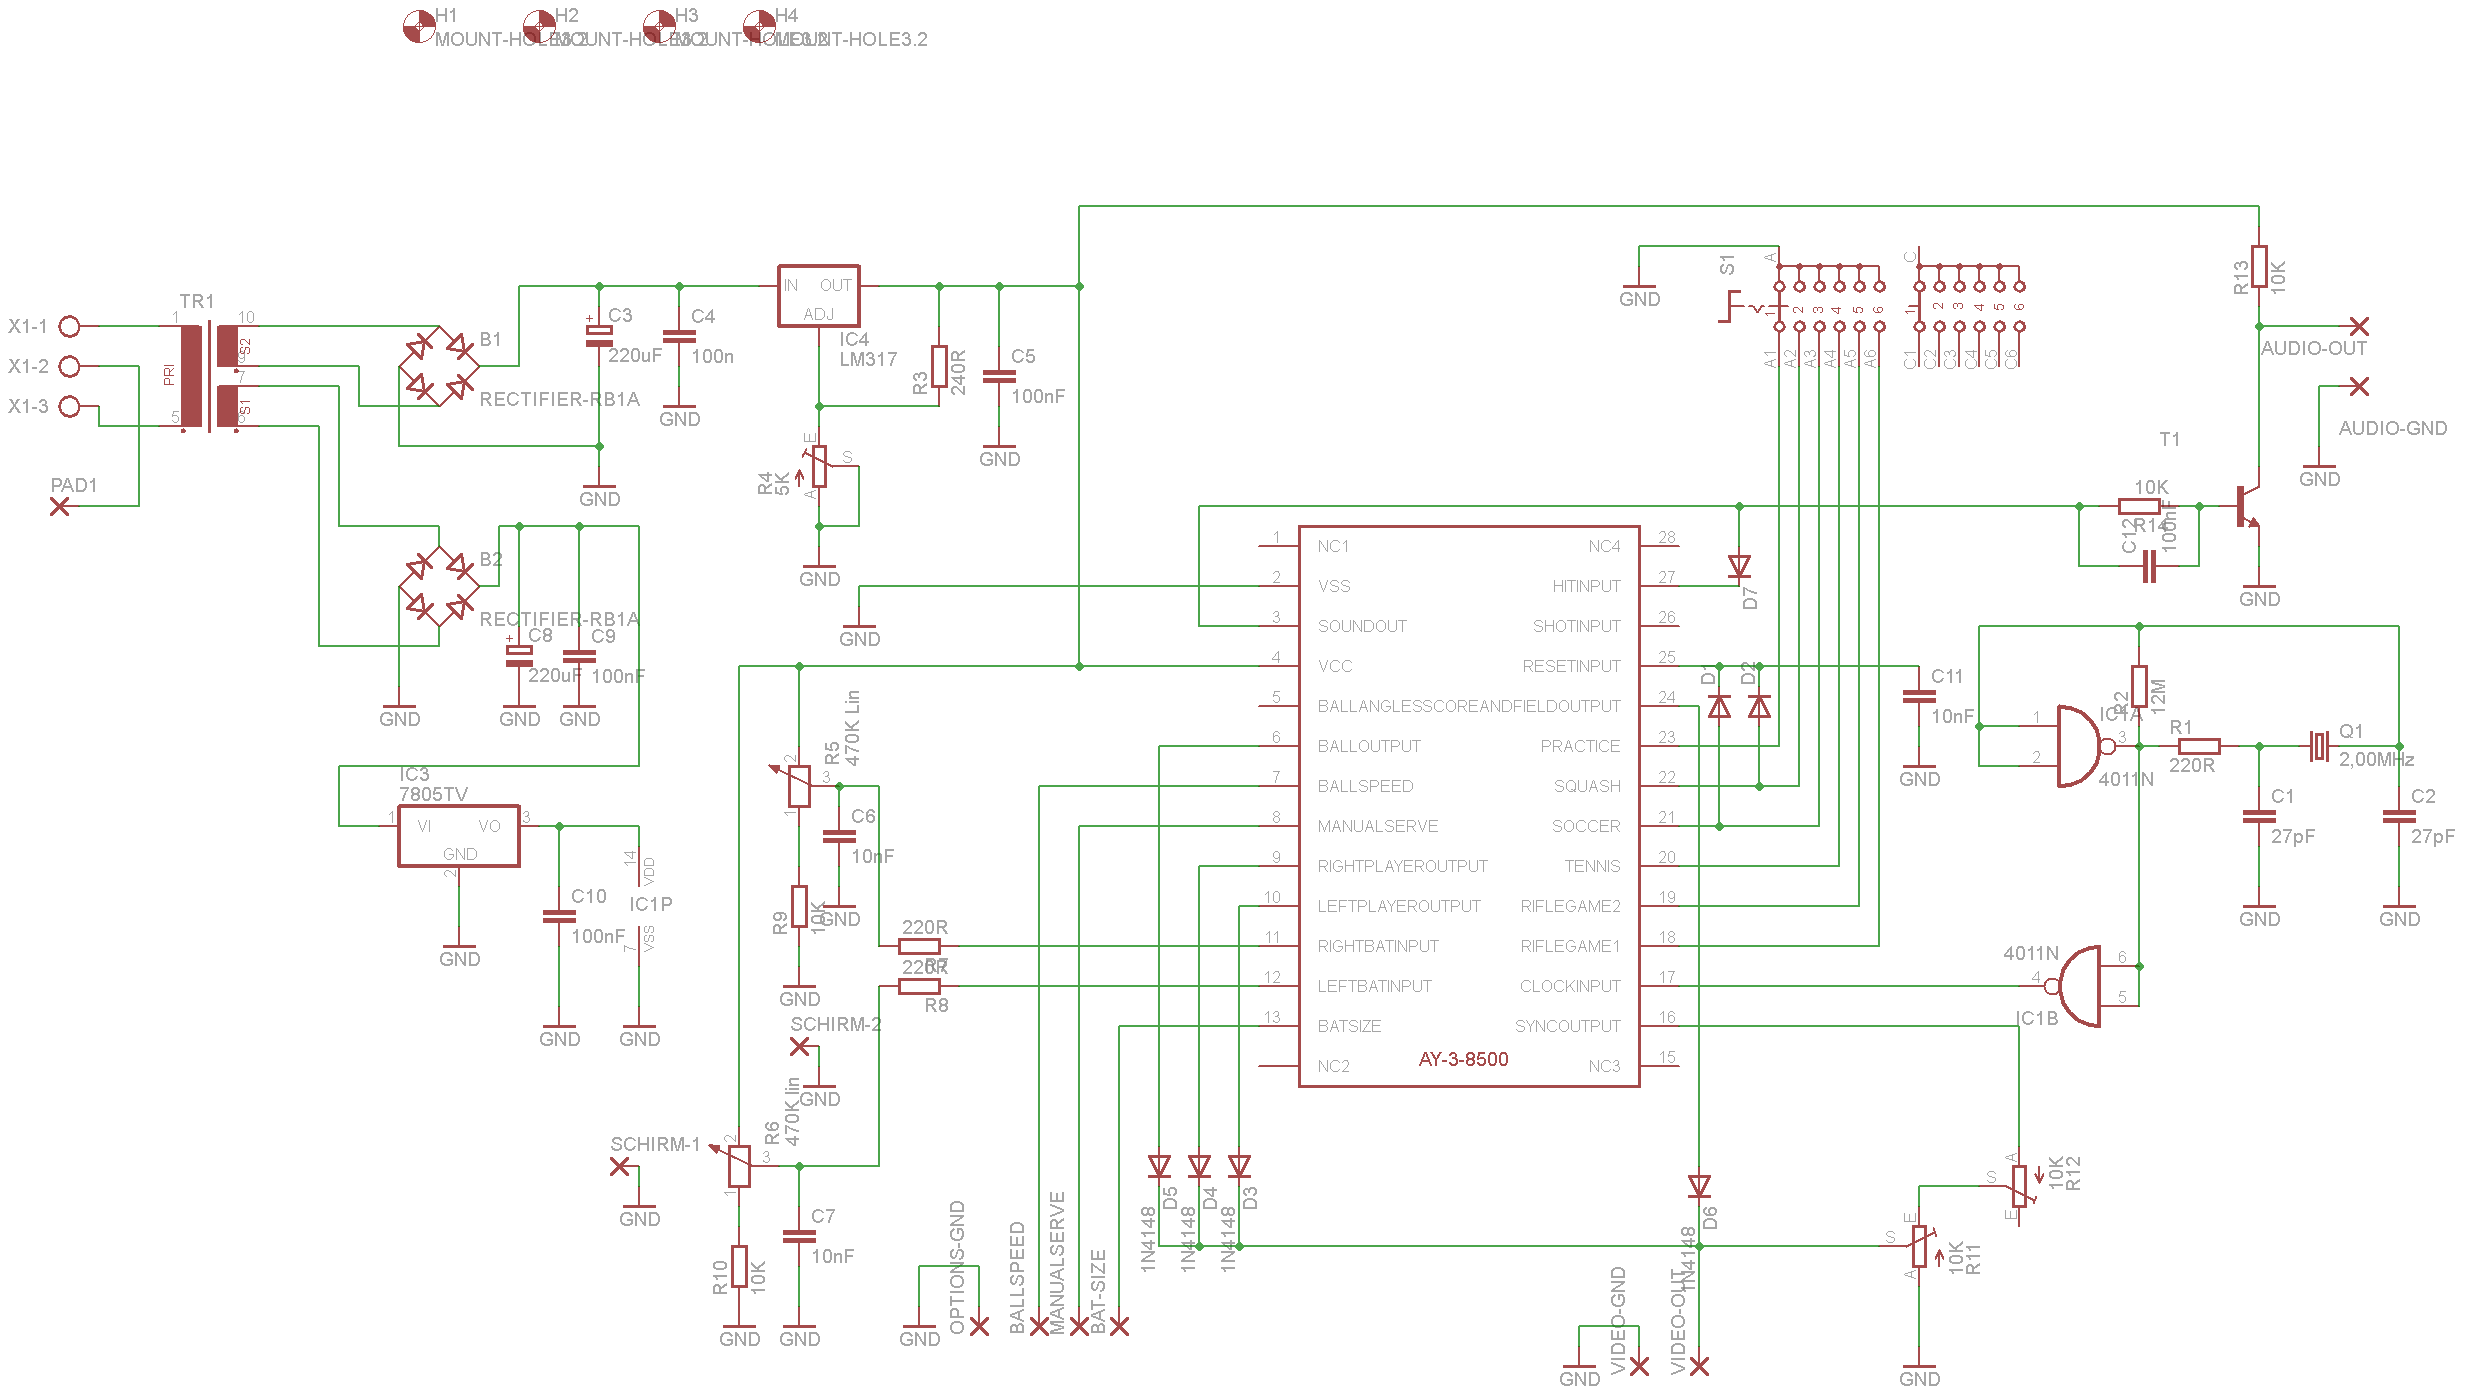Select the BALLANGLESSCOREANDFIELDOUTPUT pin label
Screen dimensions: 2465x1394
point(1469,706)
